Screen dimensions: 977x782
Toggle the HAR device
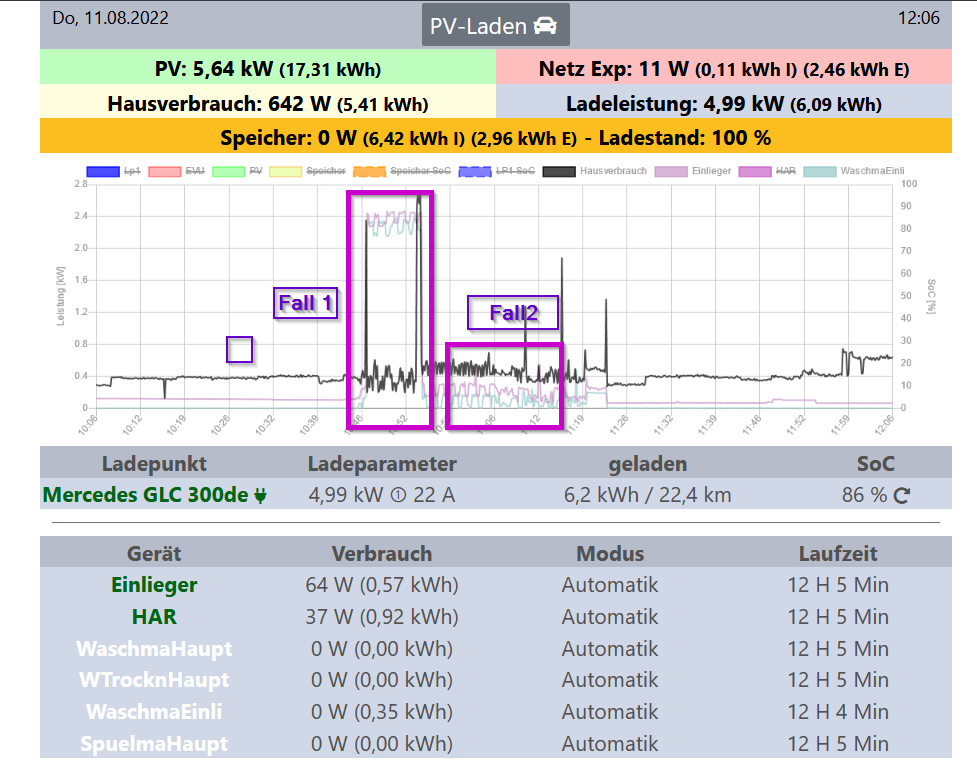(154, 617)
